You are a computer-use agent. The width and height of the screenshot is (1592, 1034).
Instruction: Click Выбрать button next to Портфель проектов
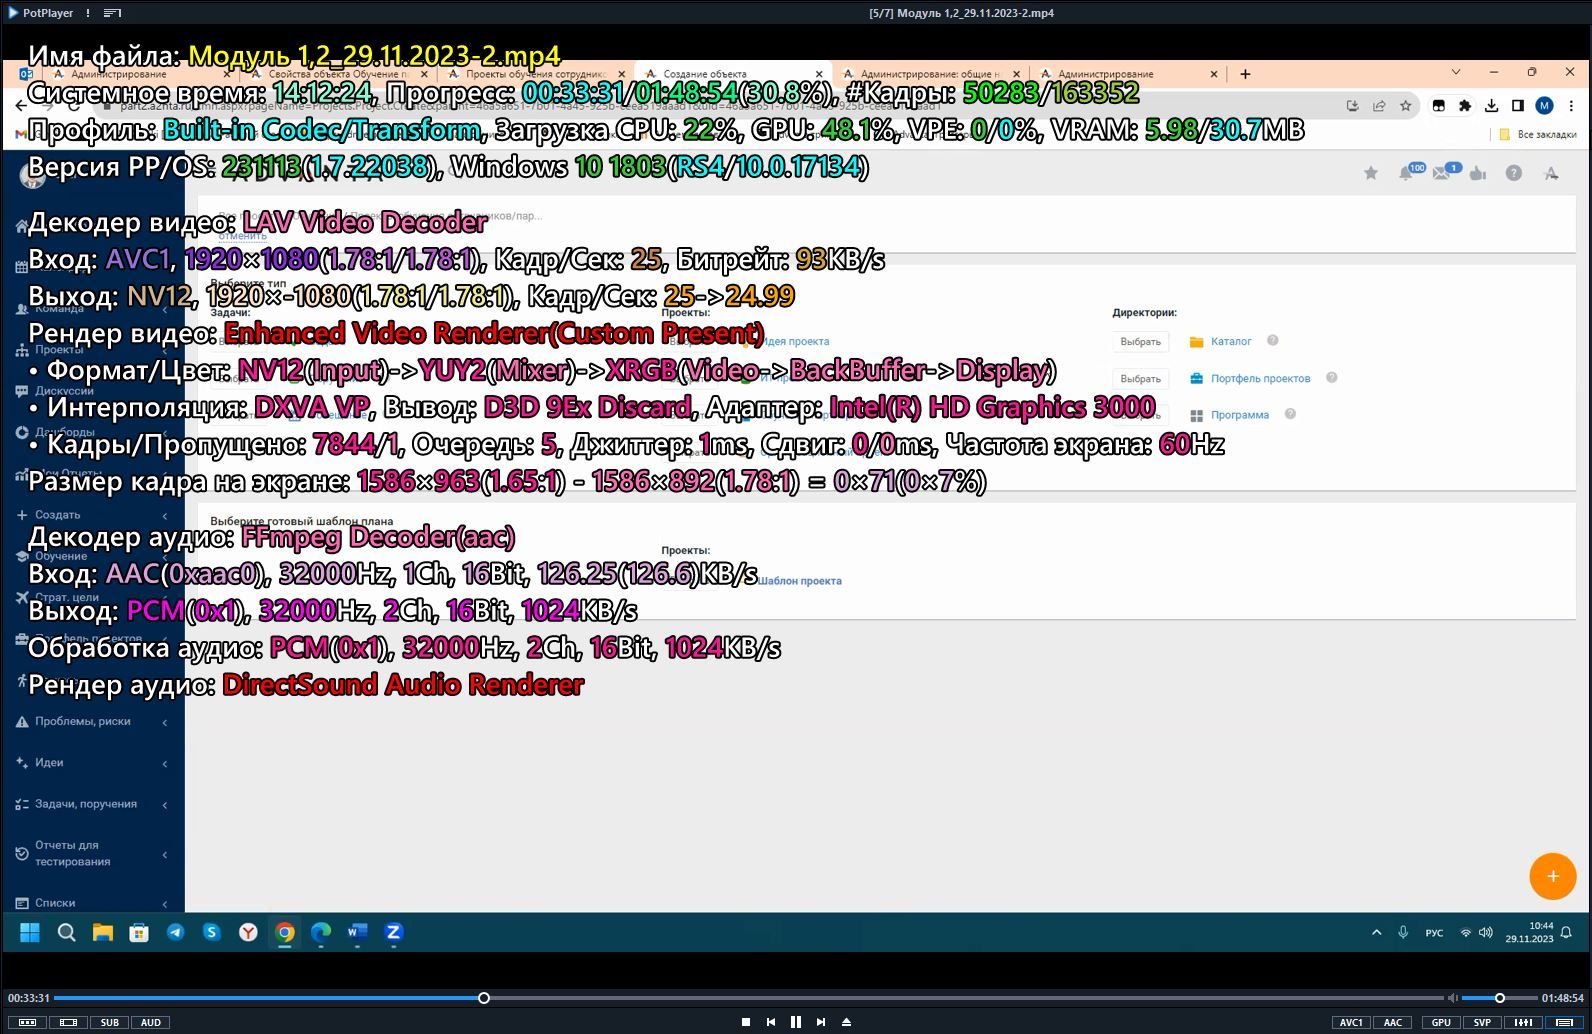tap(1140, 378)
